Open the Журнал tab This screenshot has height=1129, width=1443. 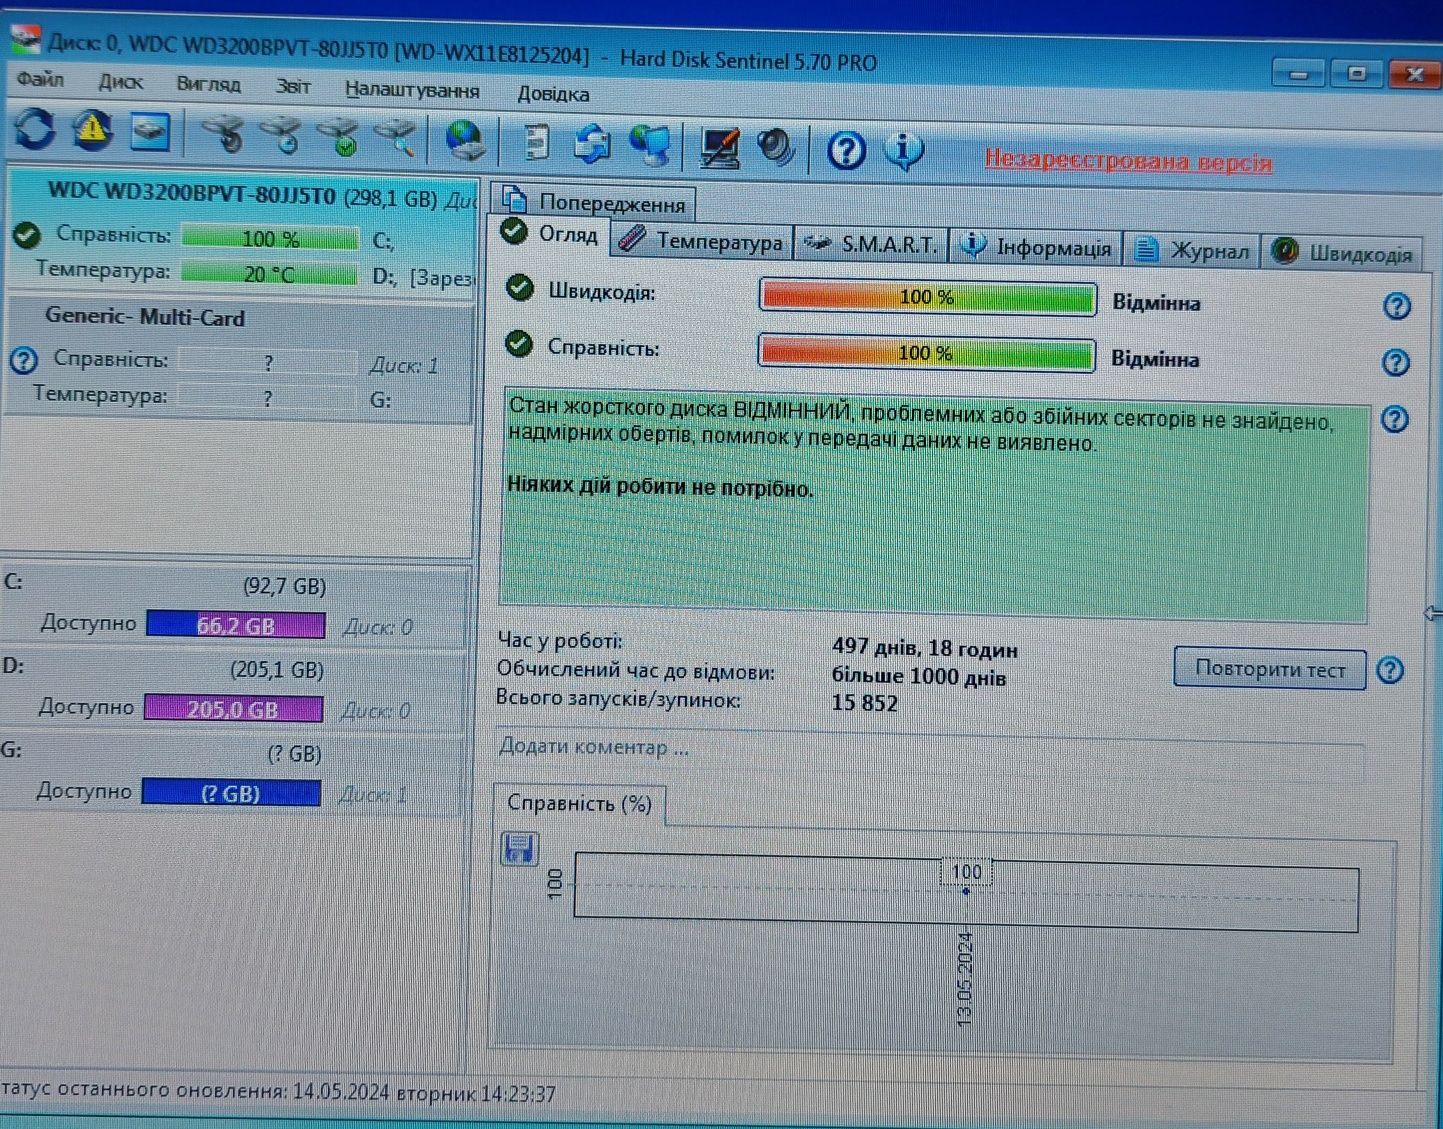[1192, 250]
